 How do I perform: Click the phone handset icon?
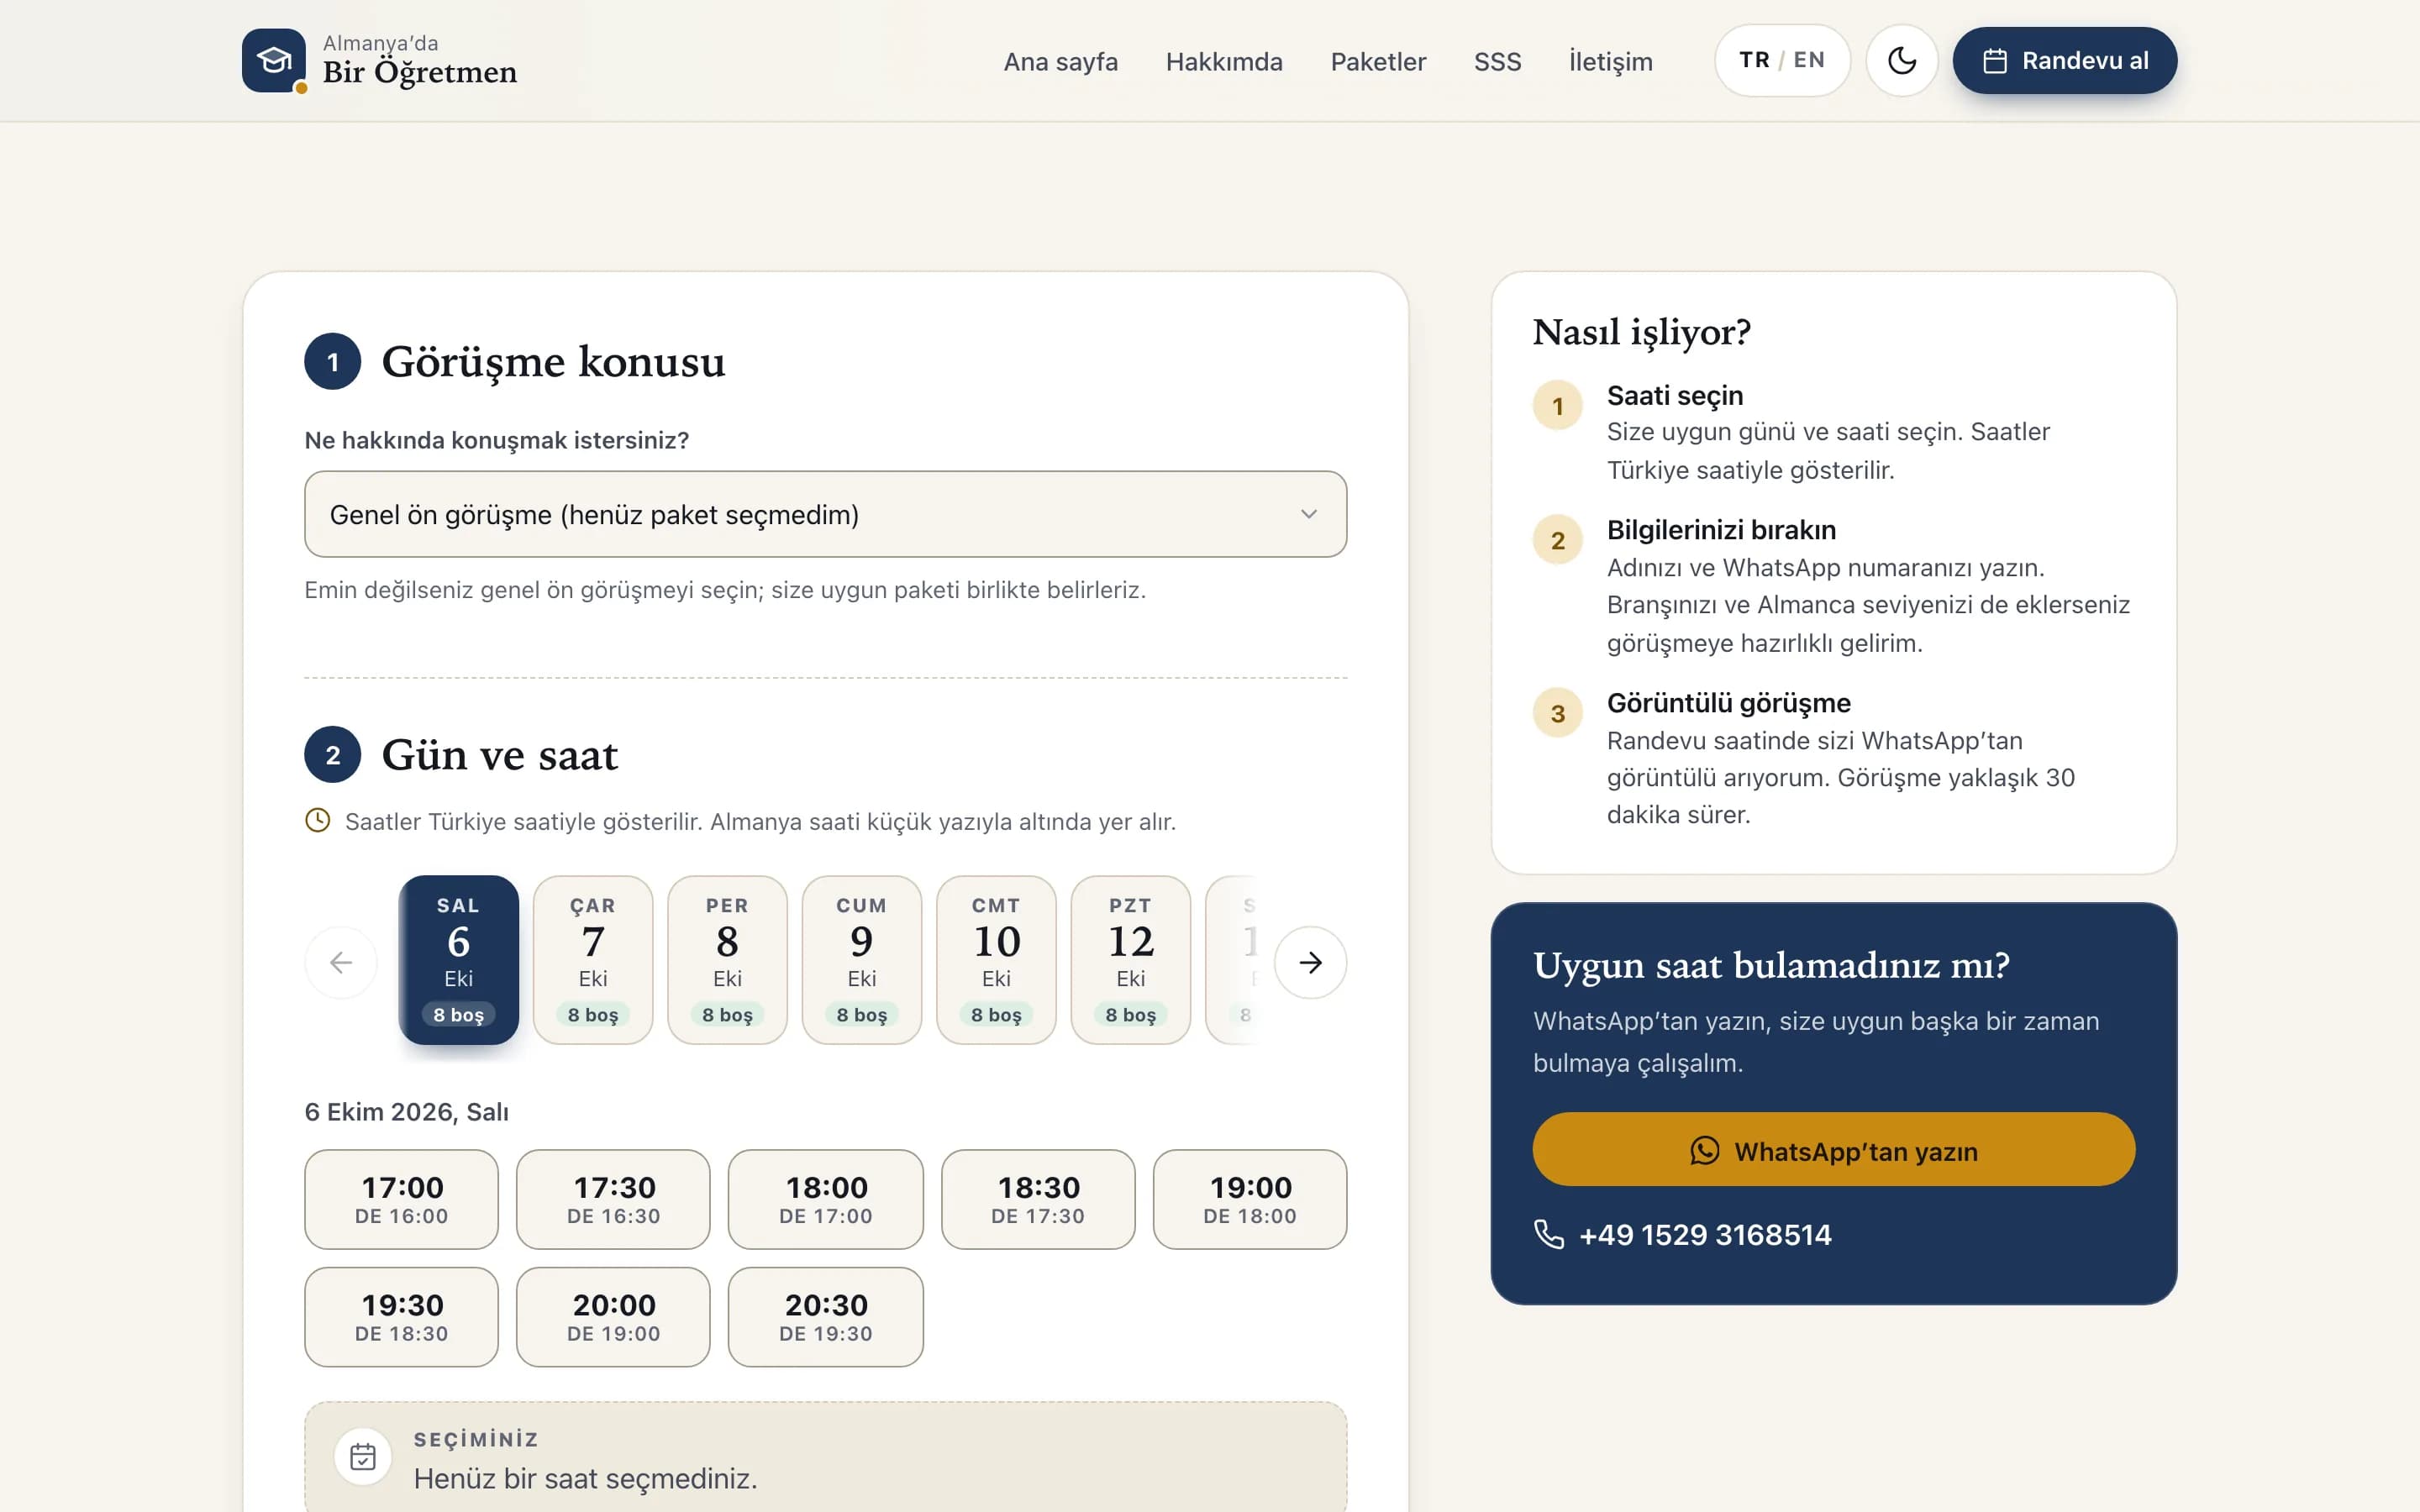click(1549, 1235)
